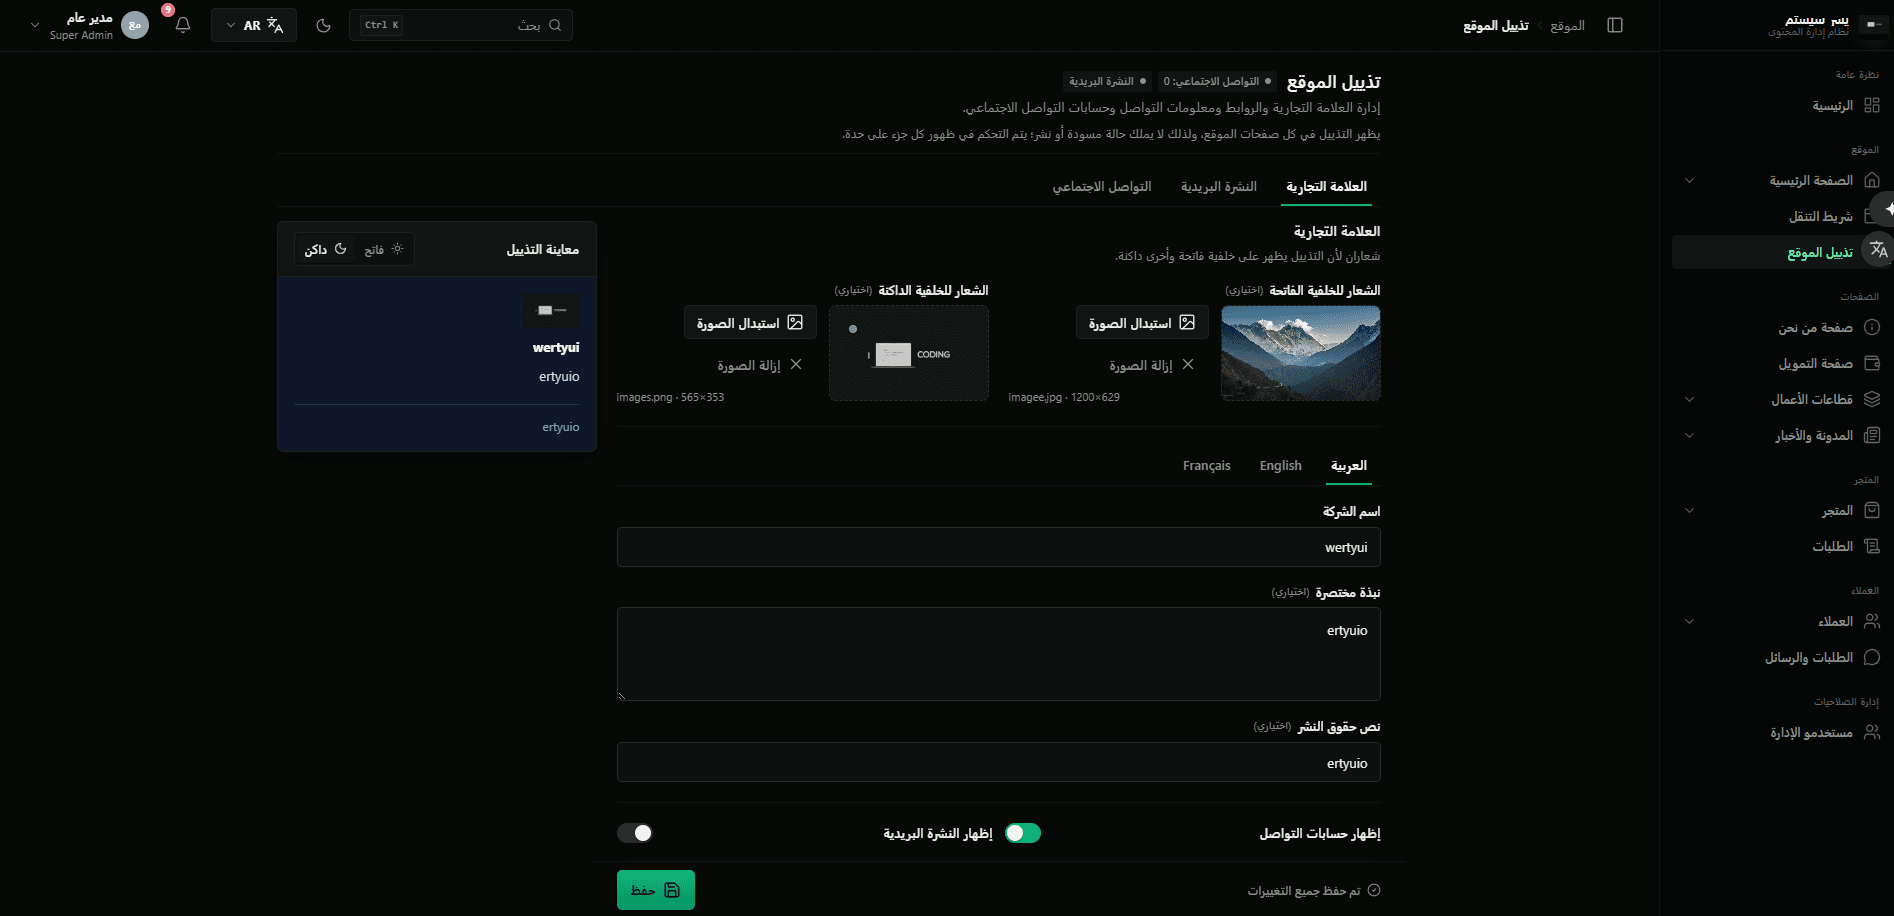Select the العربية language tab
The width and height of the screenshot is (1894, 916).
click(x=1348, y=466)
